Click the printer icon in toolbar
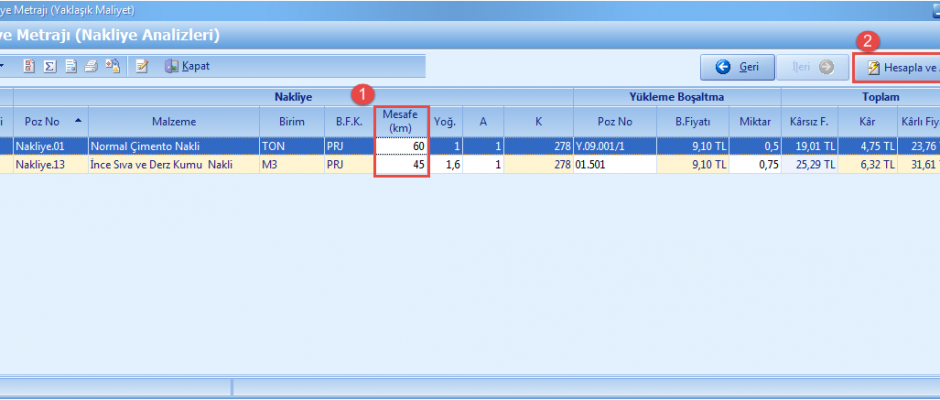Image resolution: width=940 pixels, height=400 pixels. (x=91, y=66)
